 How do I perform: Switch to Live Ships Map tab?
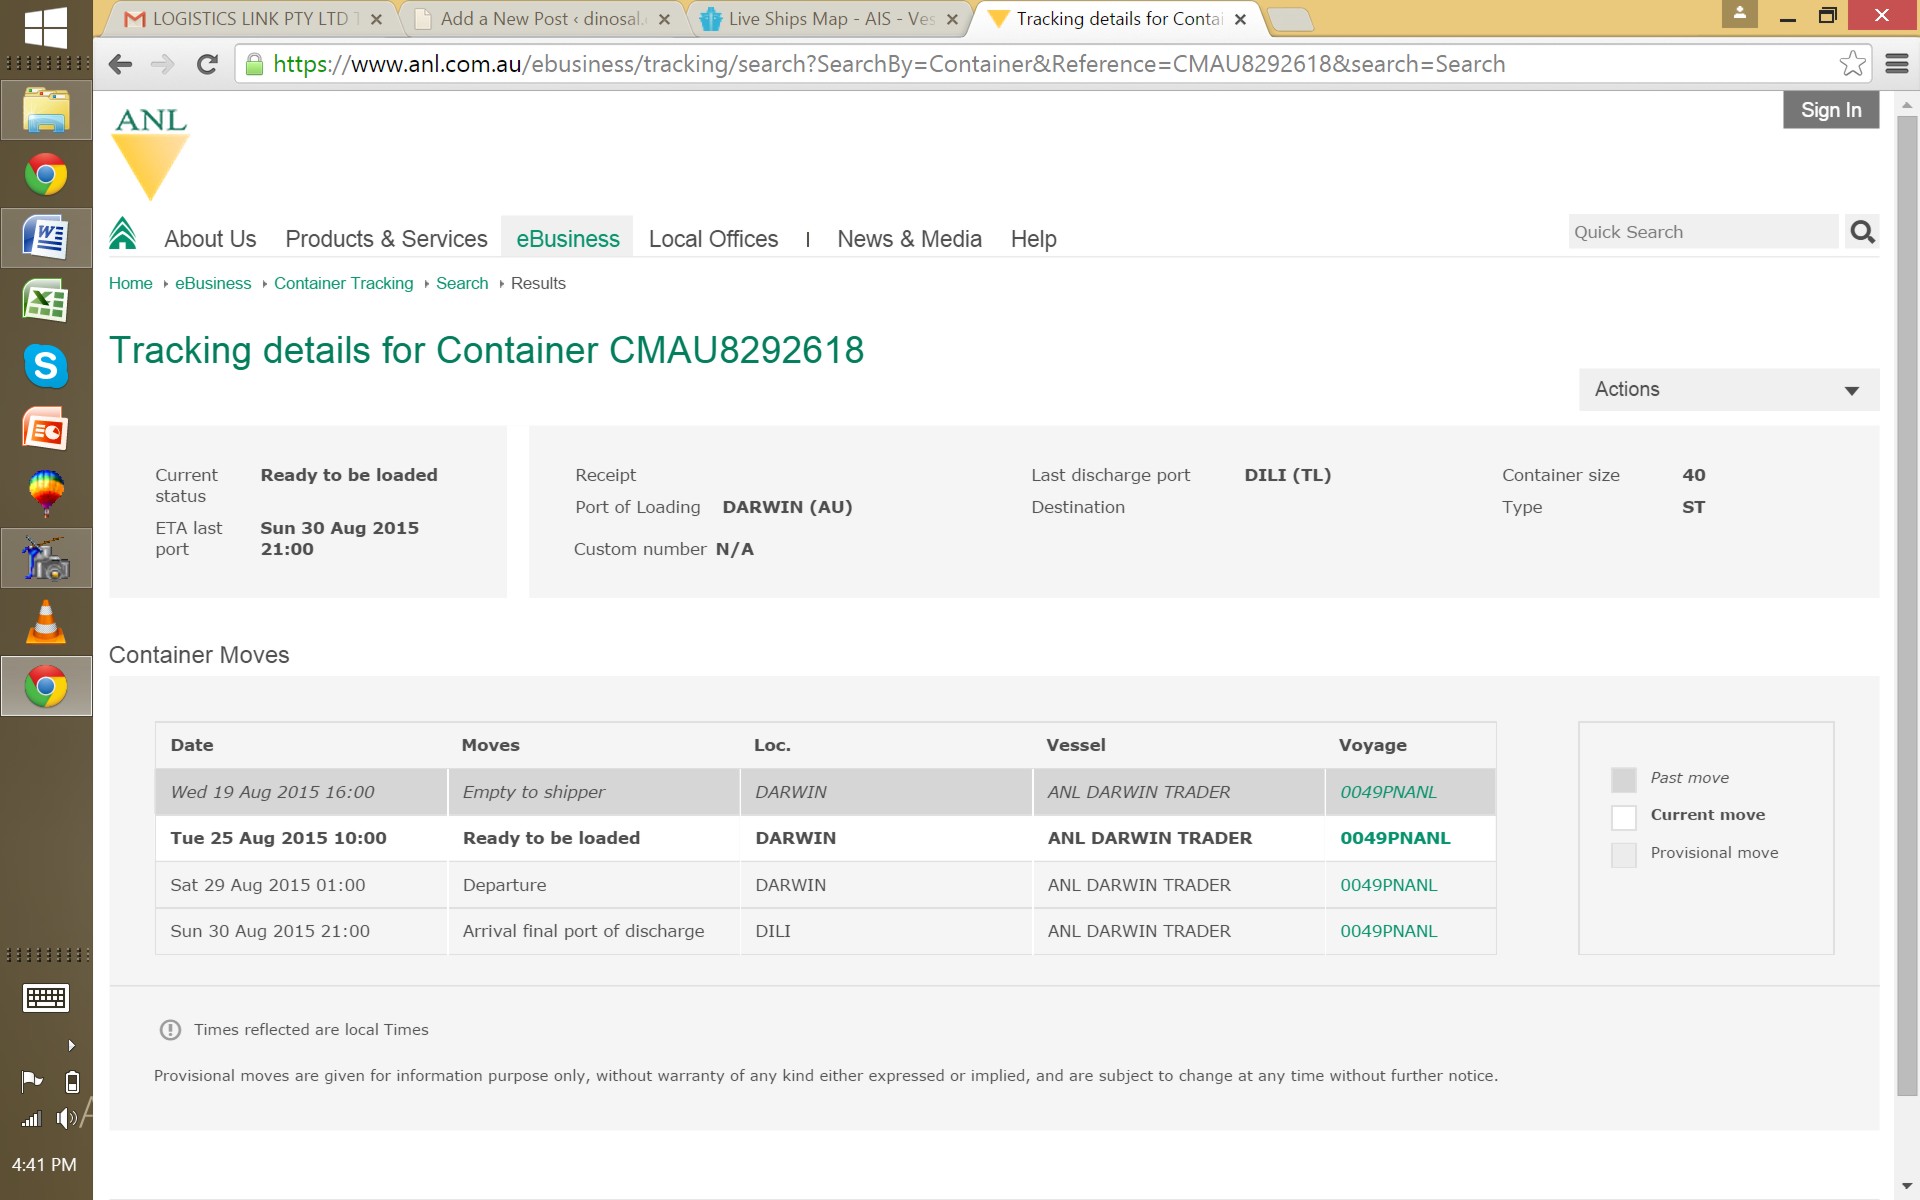tap(830, 19)
